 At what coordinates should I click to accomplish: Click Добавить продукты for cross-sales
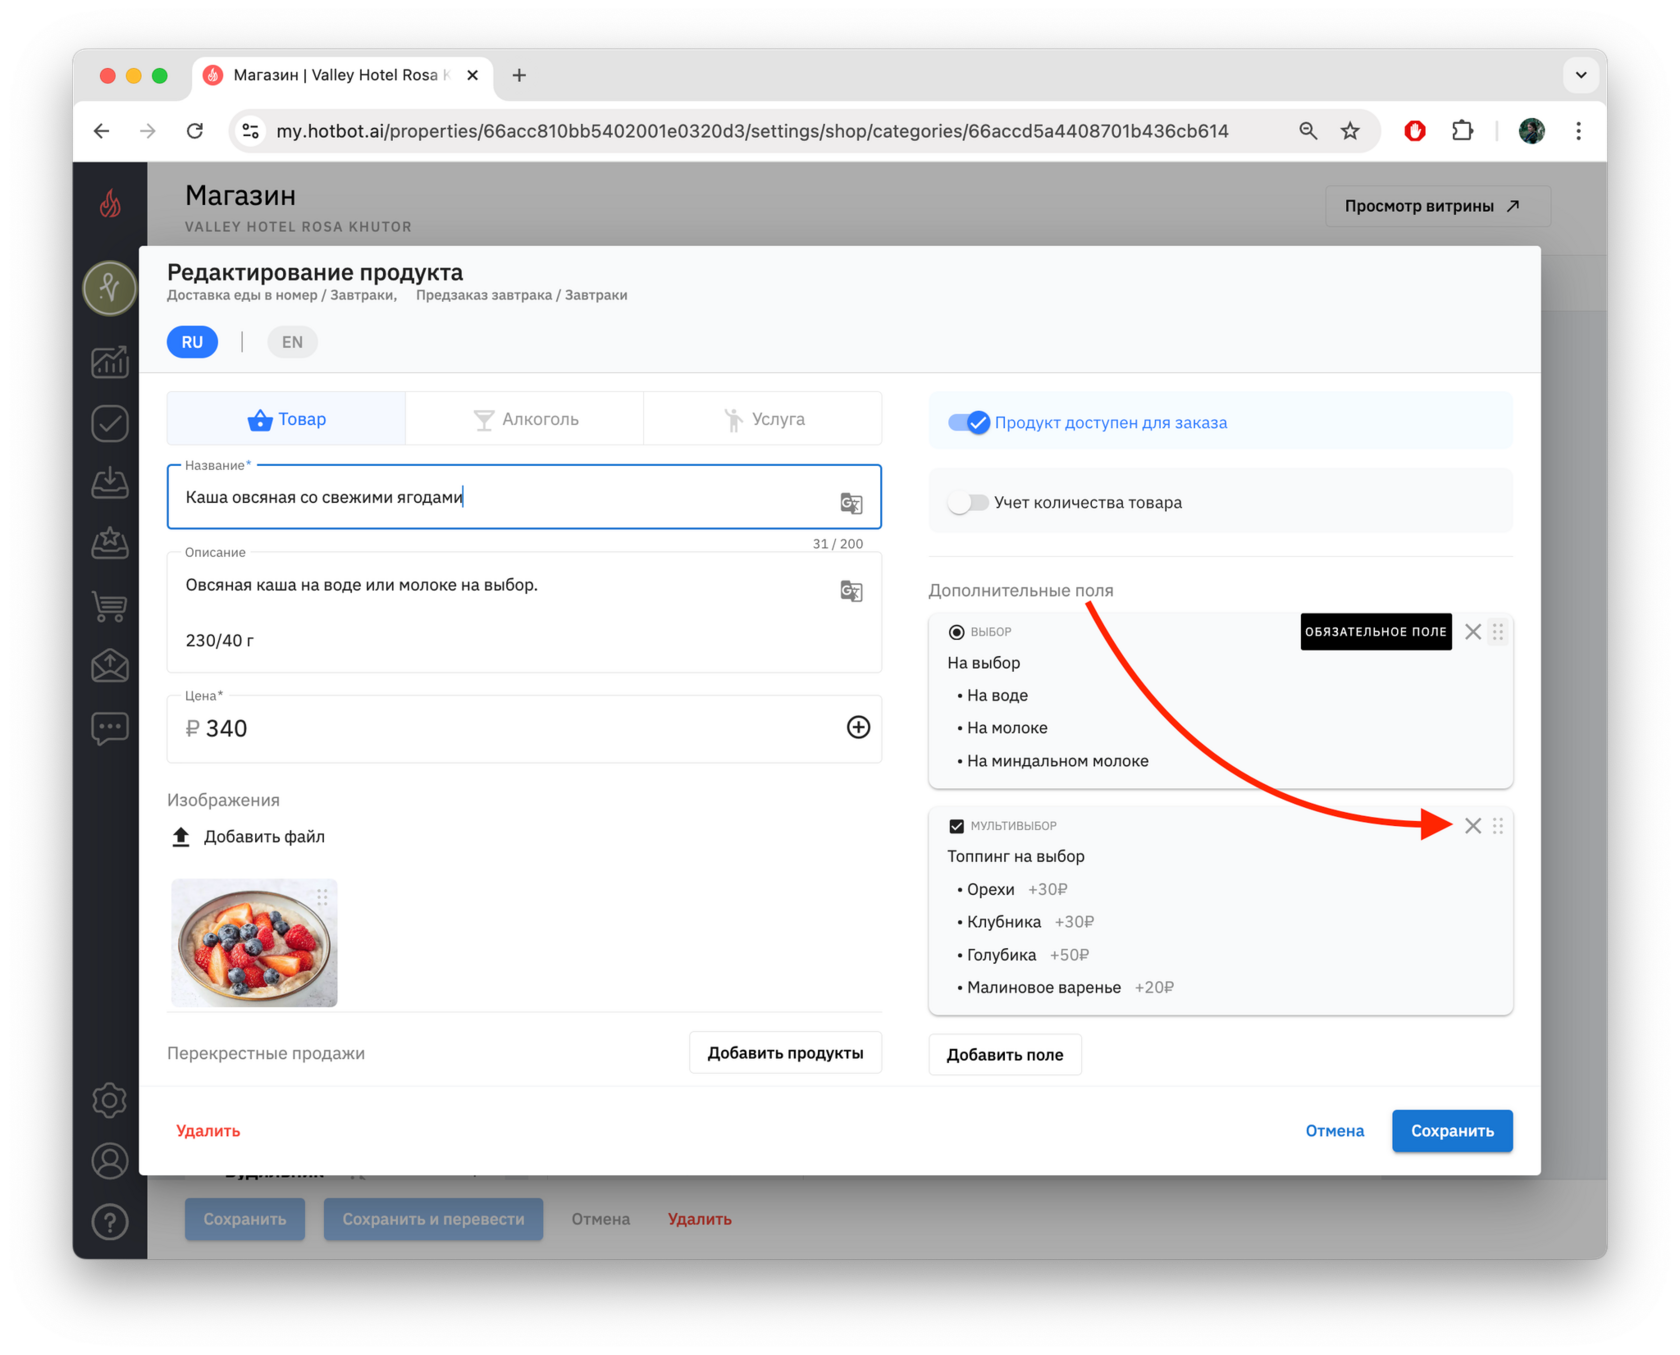(x=785, y=1053)
